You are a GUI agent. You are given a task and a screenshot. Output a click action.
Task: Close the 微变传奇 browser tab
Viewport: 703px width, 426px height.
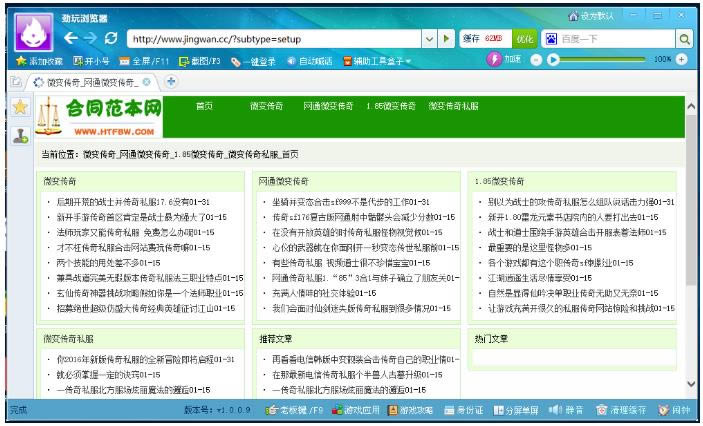pos(147,81)
